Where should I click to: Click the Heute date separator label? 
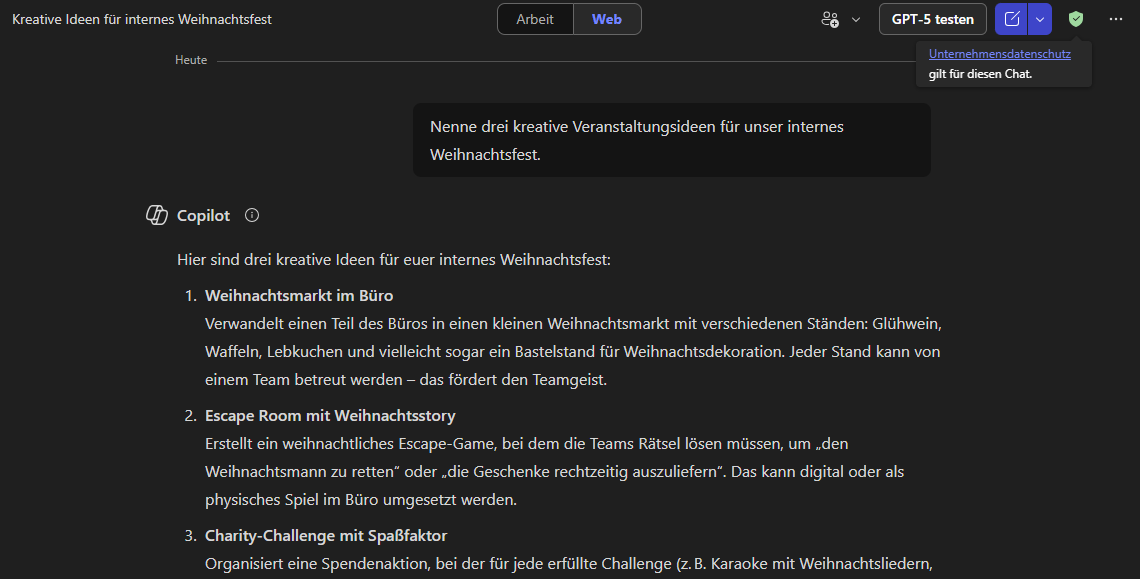[x=191, y=60]
